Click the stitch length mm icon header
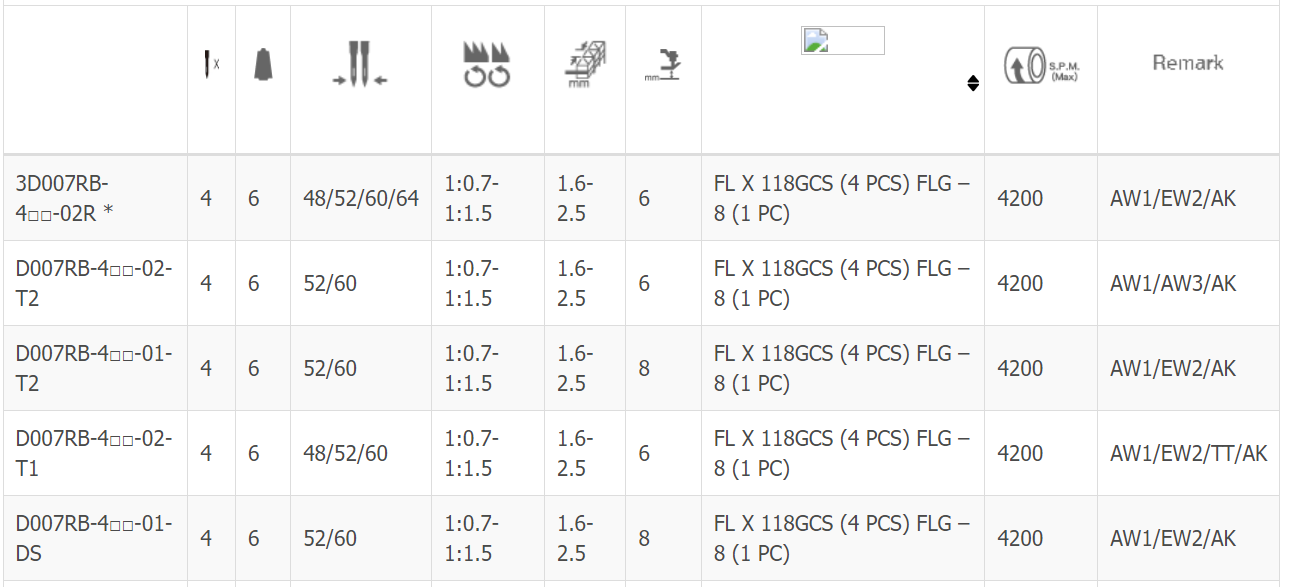Viewport: 1290px width, 587px height. pyautogui.click(x=584, y=66)
